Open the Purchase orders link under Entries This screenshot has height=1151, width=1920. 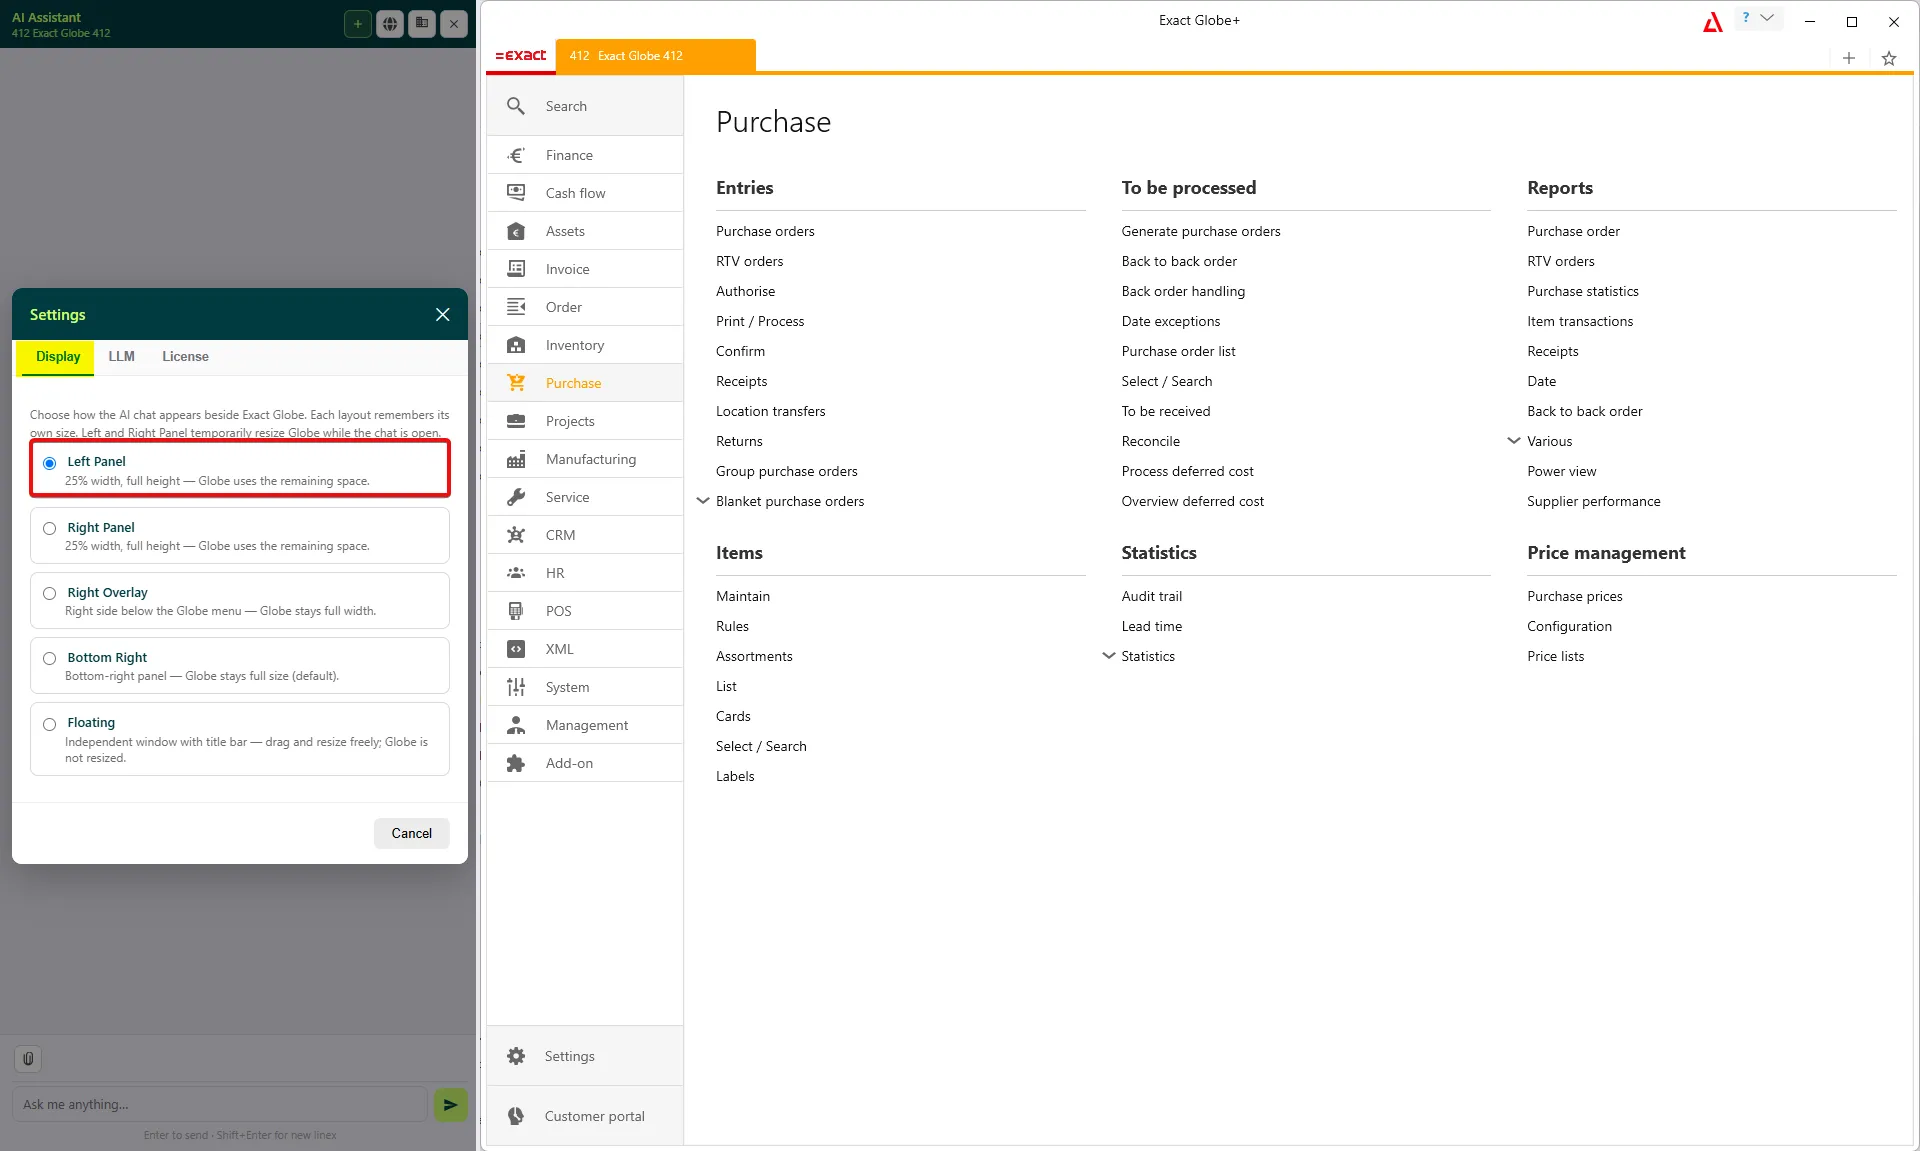coord(765,231)
